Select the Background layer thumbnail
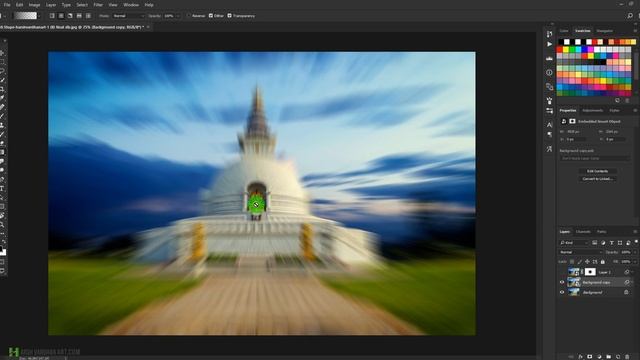Screen dimensions: 640x360 click(x=574, y=292)
